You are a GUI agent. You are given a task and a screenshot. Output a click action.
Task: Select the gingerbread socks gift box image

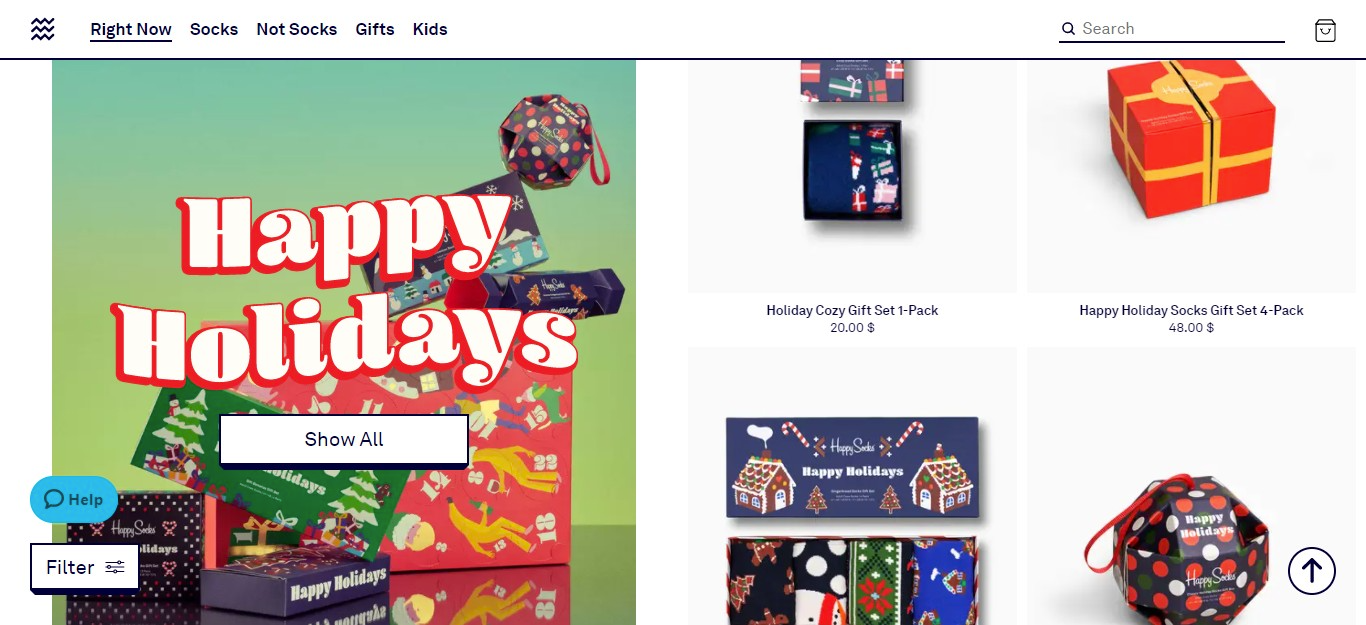point(852,486)
